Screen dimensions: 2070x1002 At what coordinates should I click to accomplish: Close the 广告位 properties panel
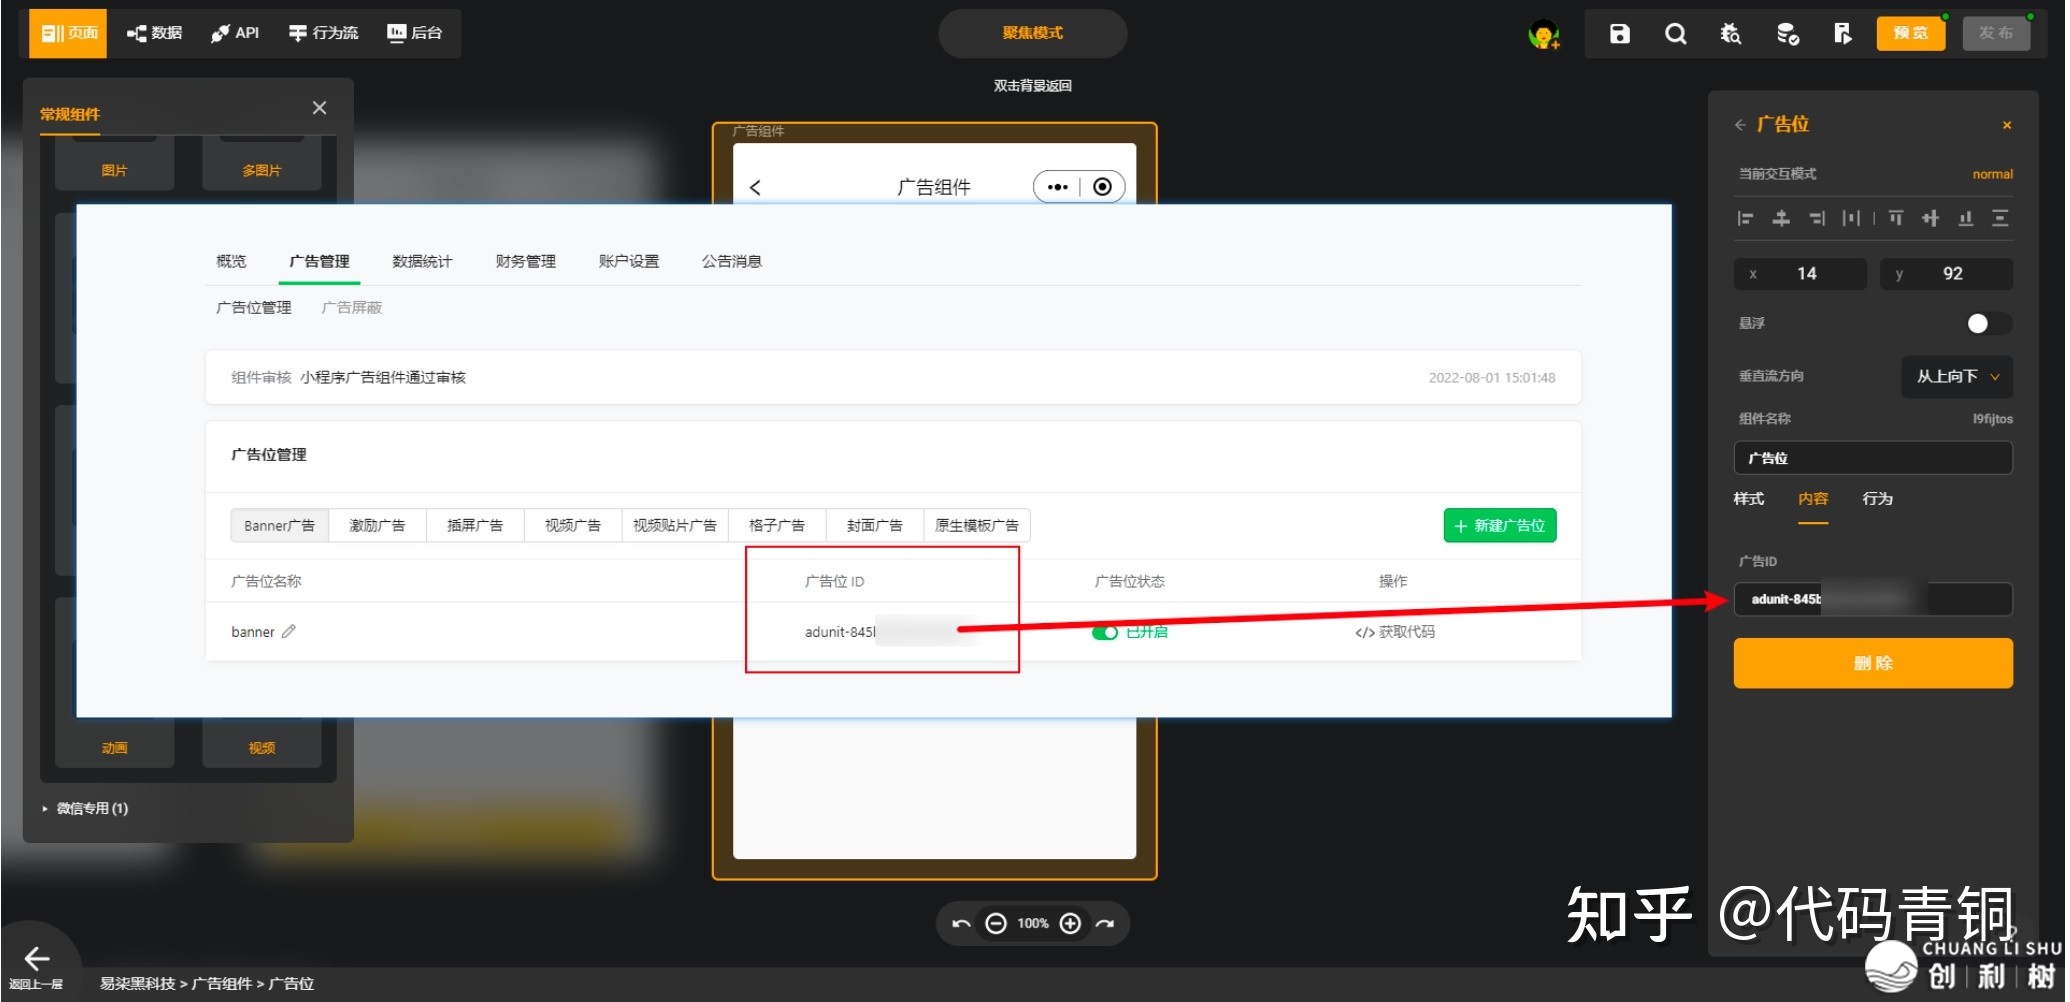(2007, 125)
